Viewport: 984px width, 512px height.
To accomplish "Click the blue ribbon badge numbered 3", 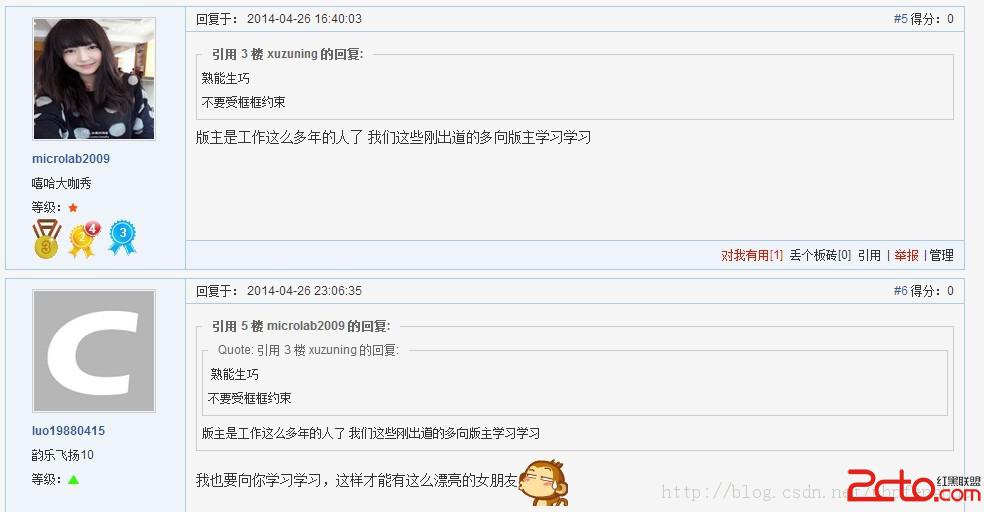I will tap(122, 237).
